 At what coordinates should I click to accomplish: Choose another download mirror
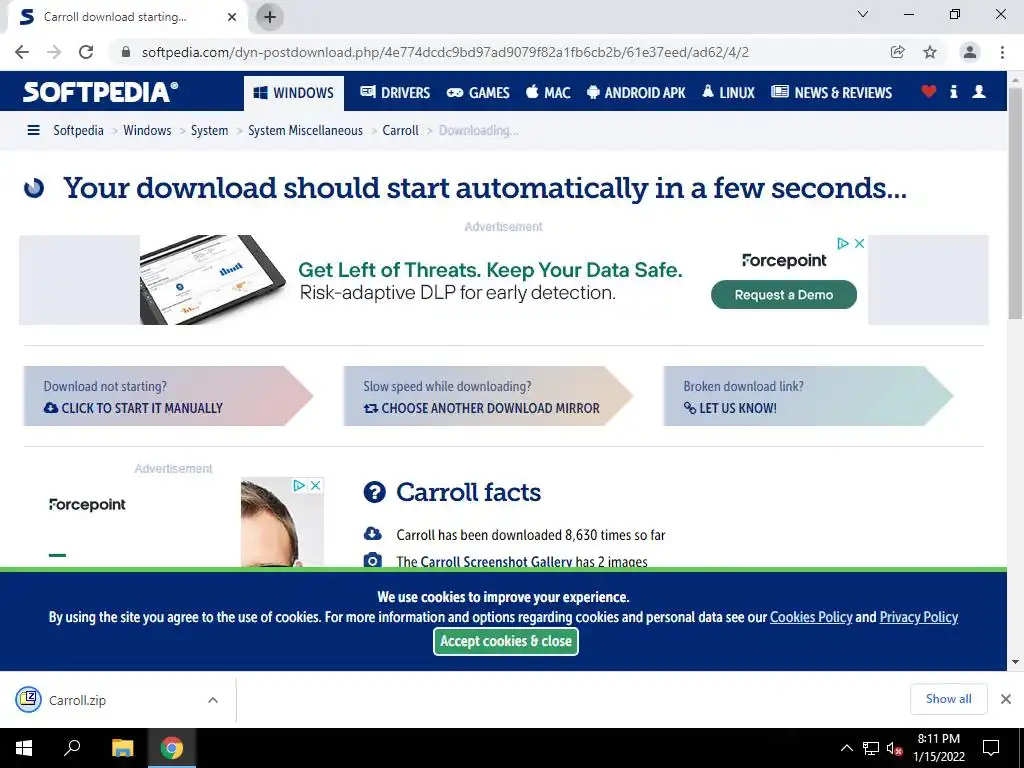coord(481,408)
